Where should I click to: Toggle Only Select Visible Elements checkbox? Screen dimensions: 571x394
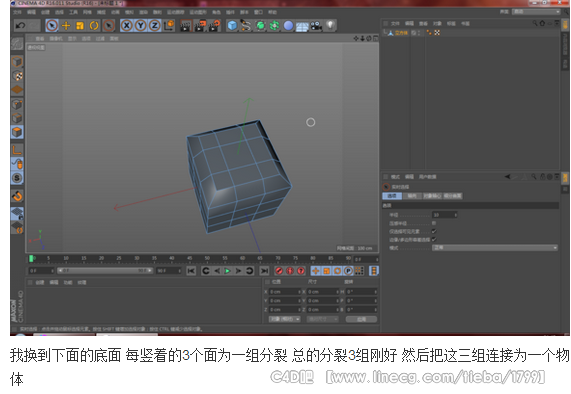[434, 231]
